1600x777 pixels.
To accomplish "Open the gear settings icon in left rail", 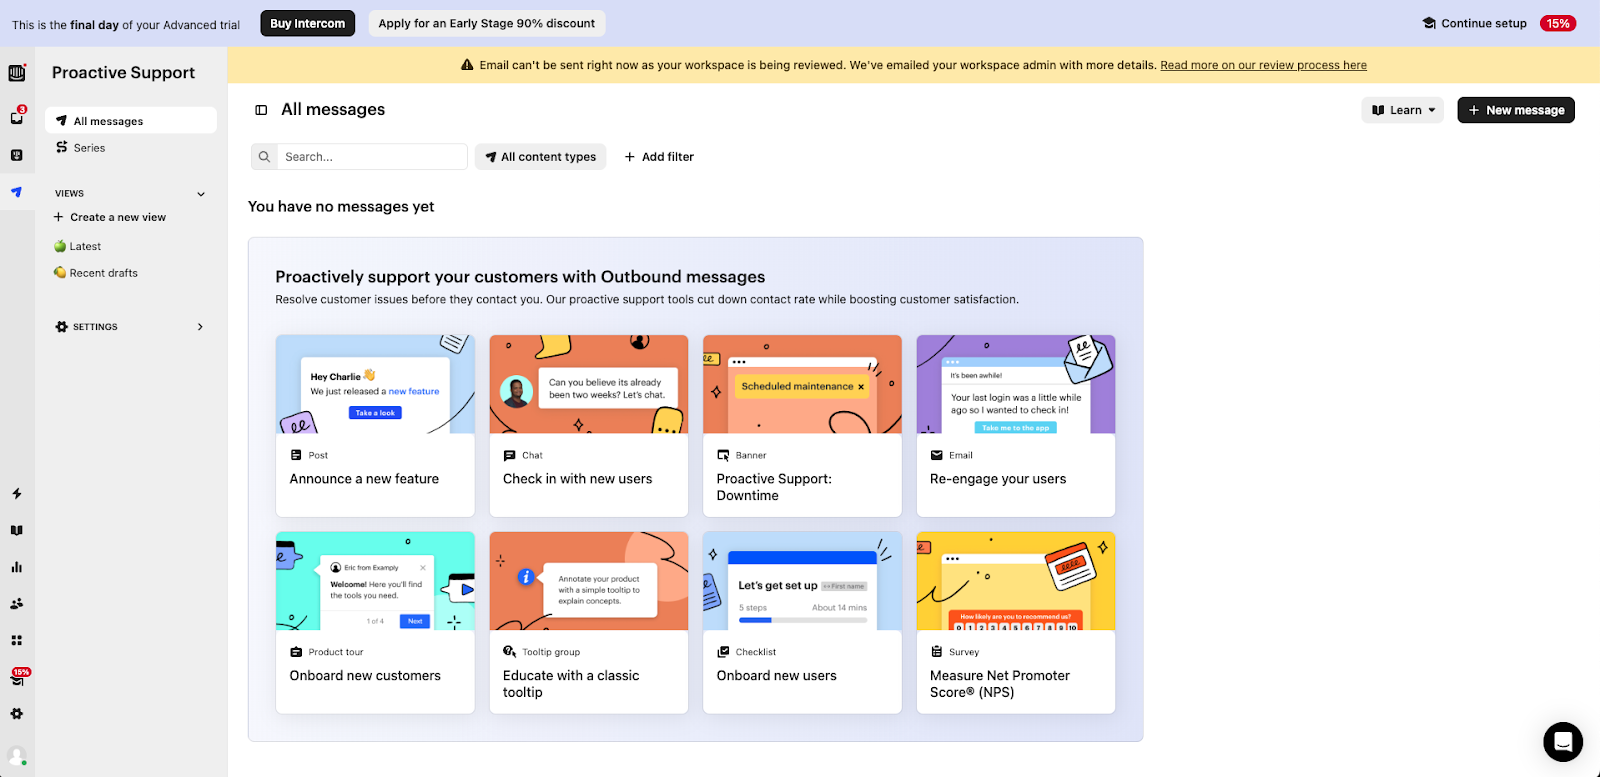I will (x=17, y=714).
